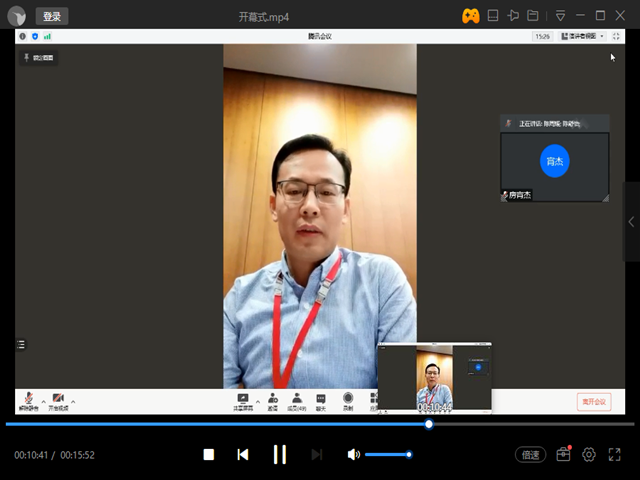Open player settings gear icon
The width and height of the screenshot is (640, 480).
589,455
